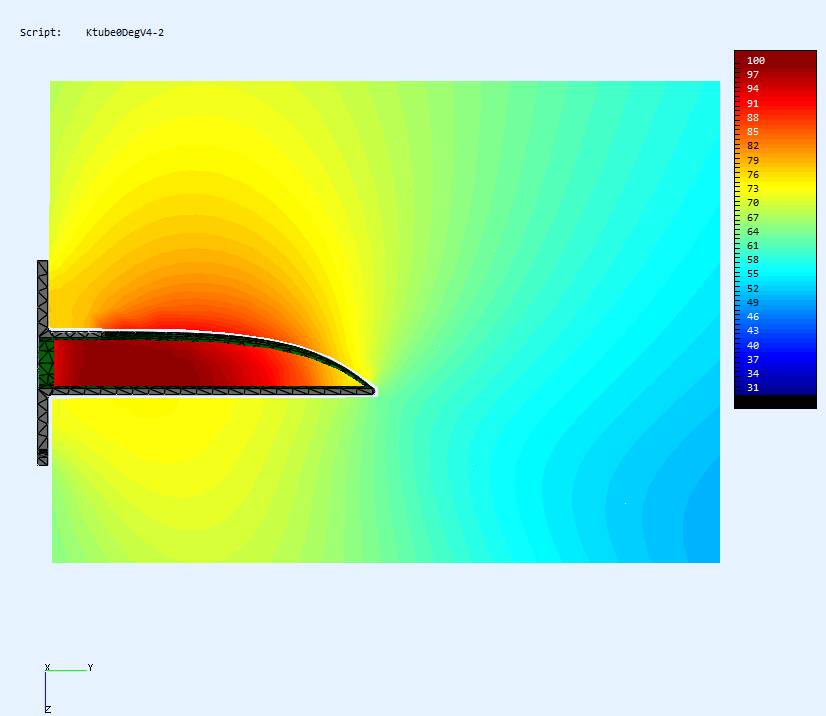Click the script name Ktube0DegV4-2
The width and height of the screenshot is (826, 716).
(125, 33)
